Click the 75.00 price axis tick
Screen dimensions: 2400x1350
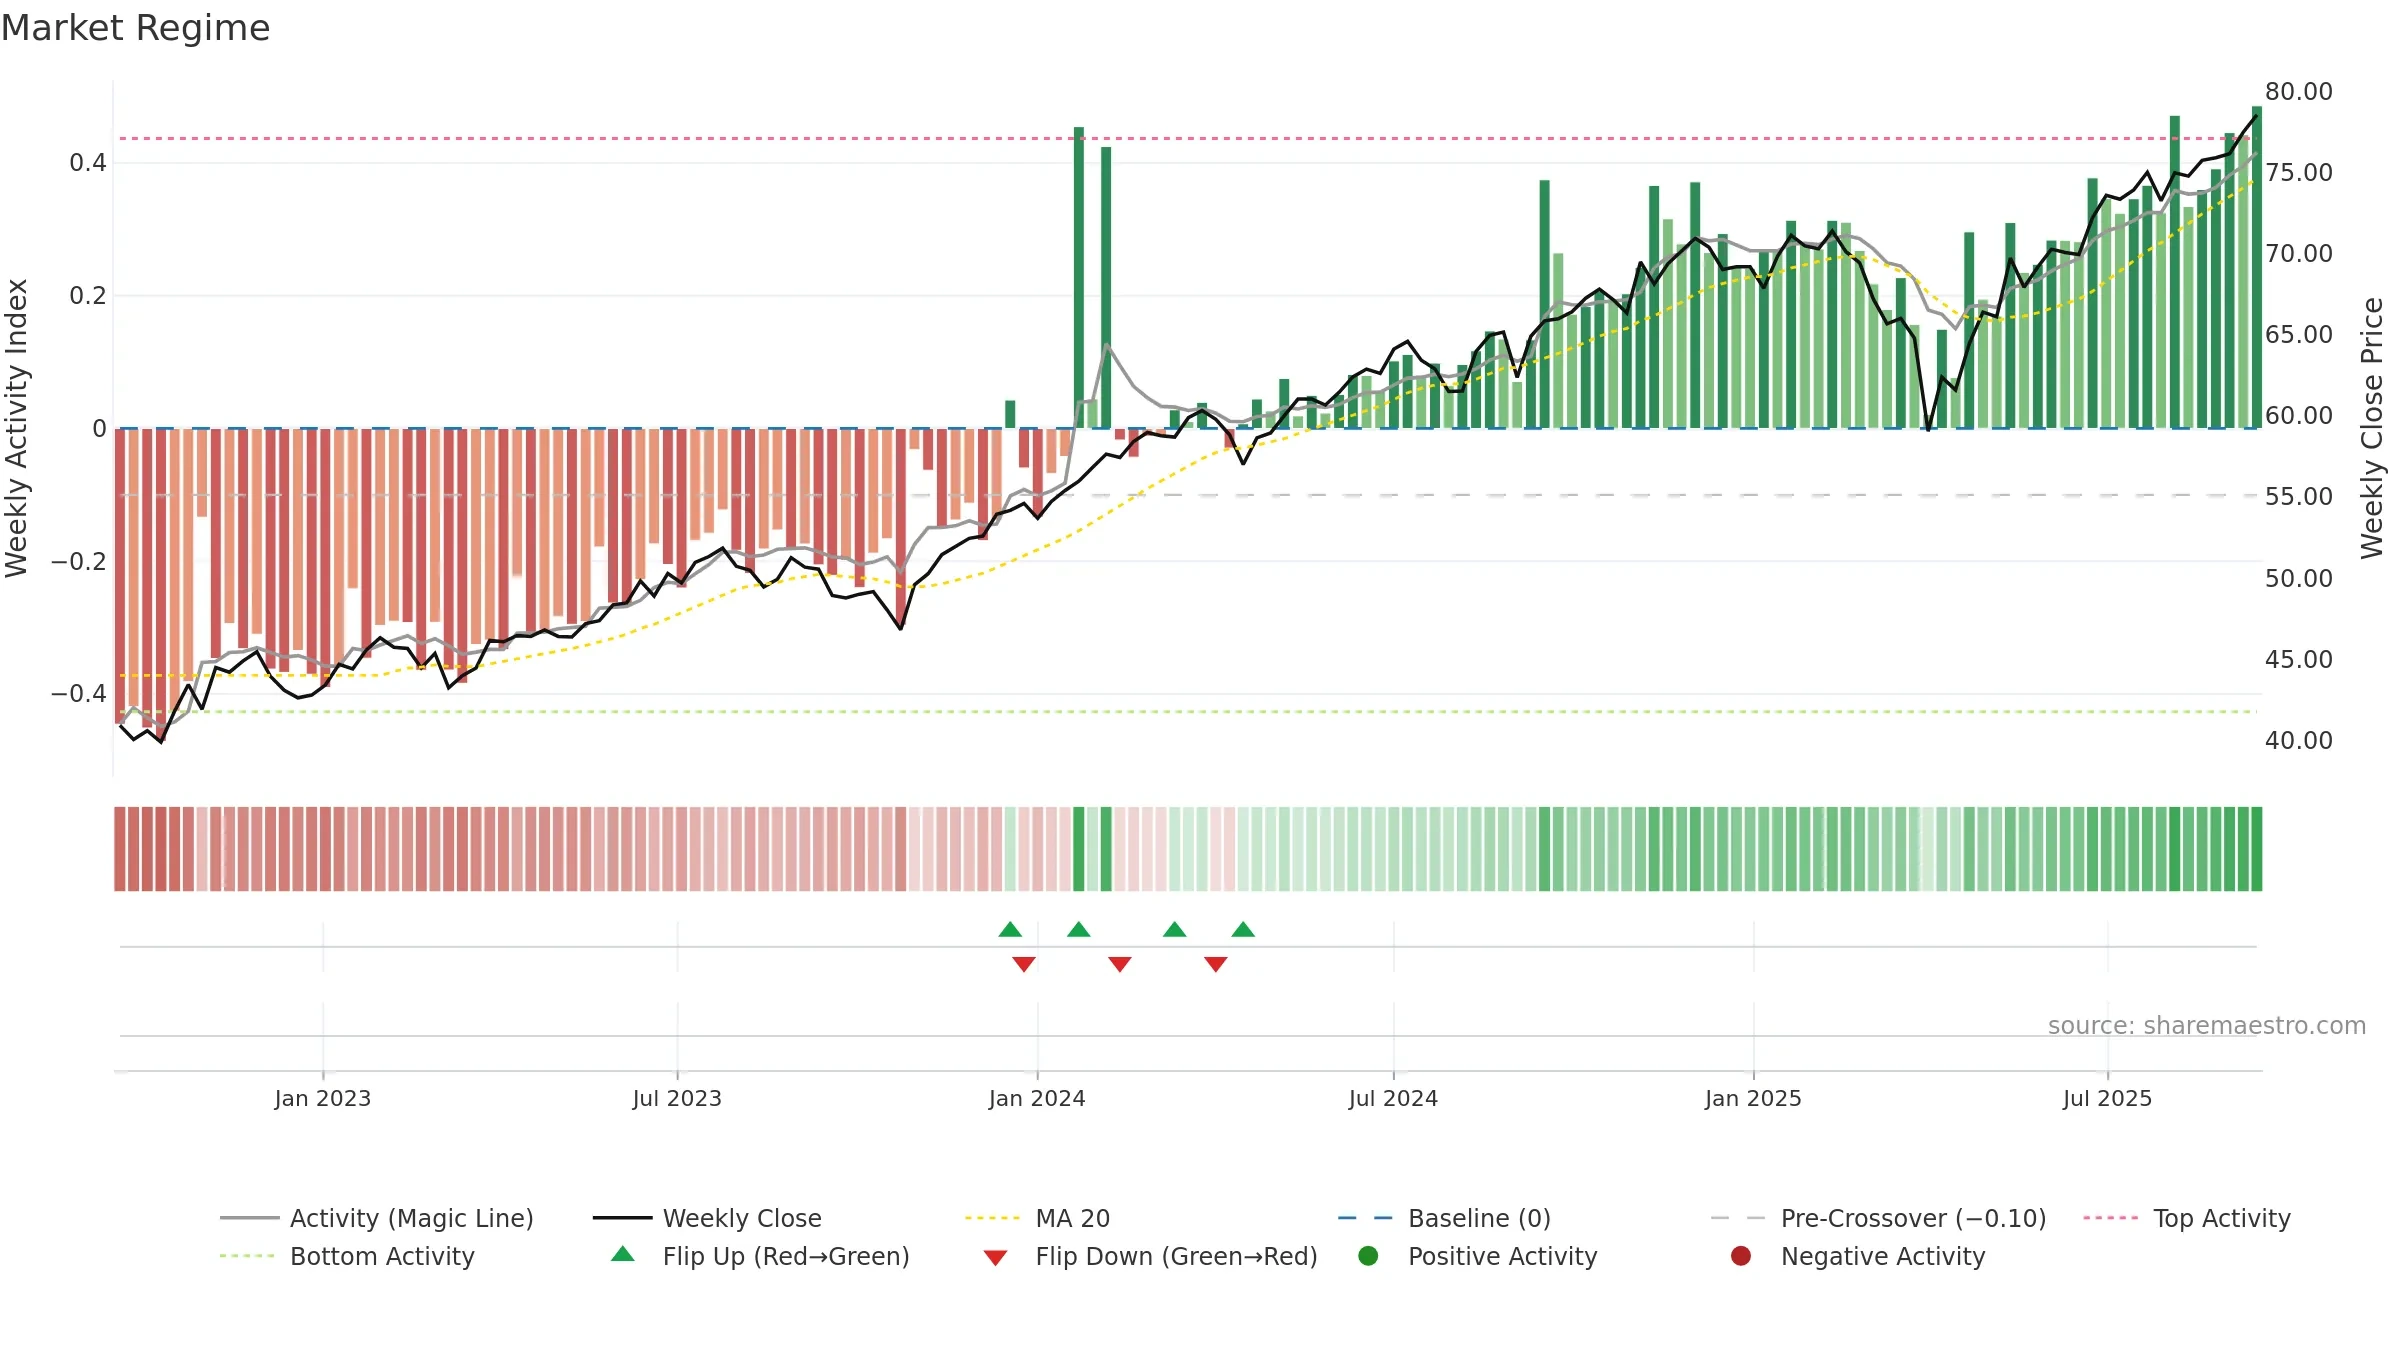pos(2299,172)
